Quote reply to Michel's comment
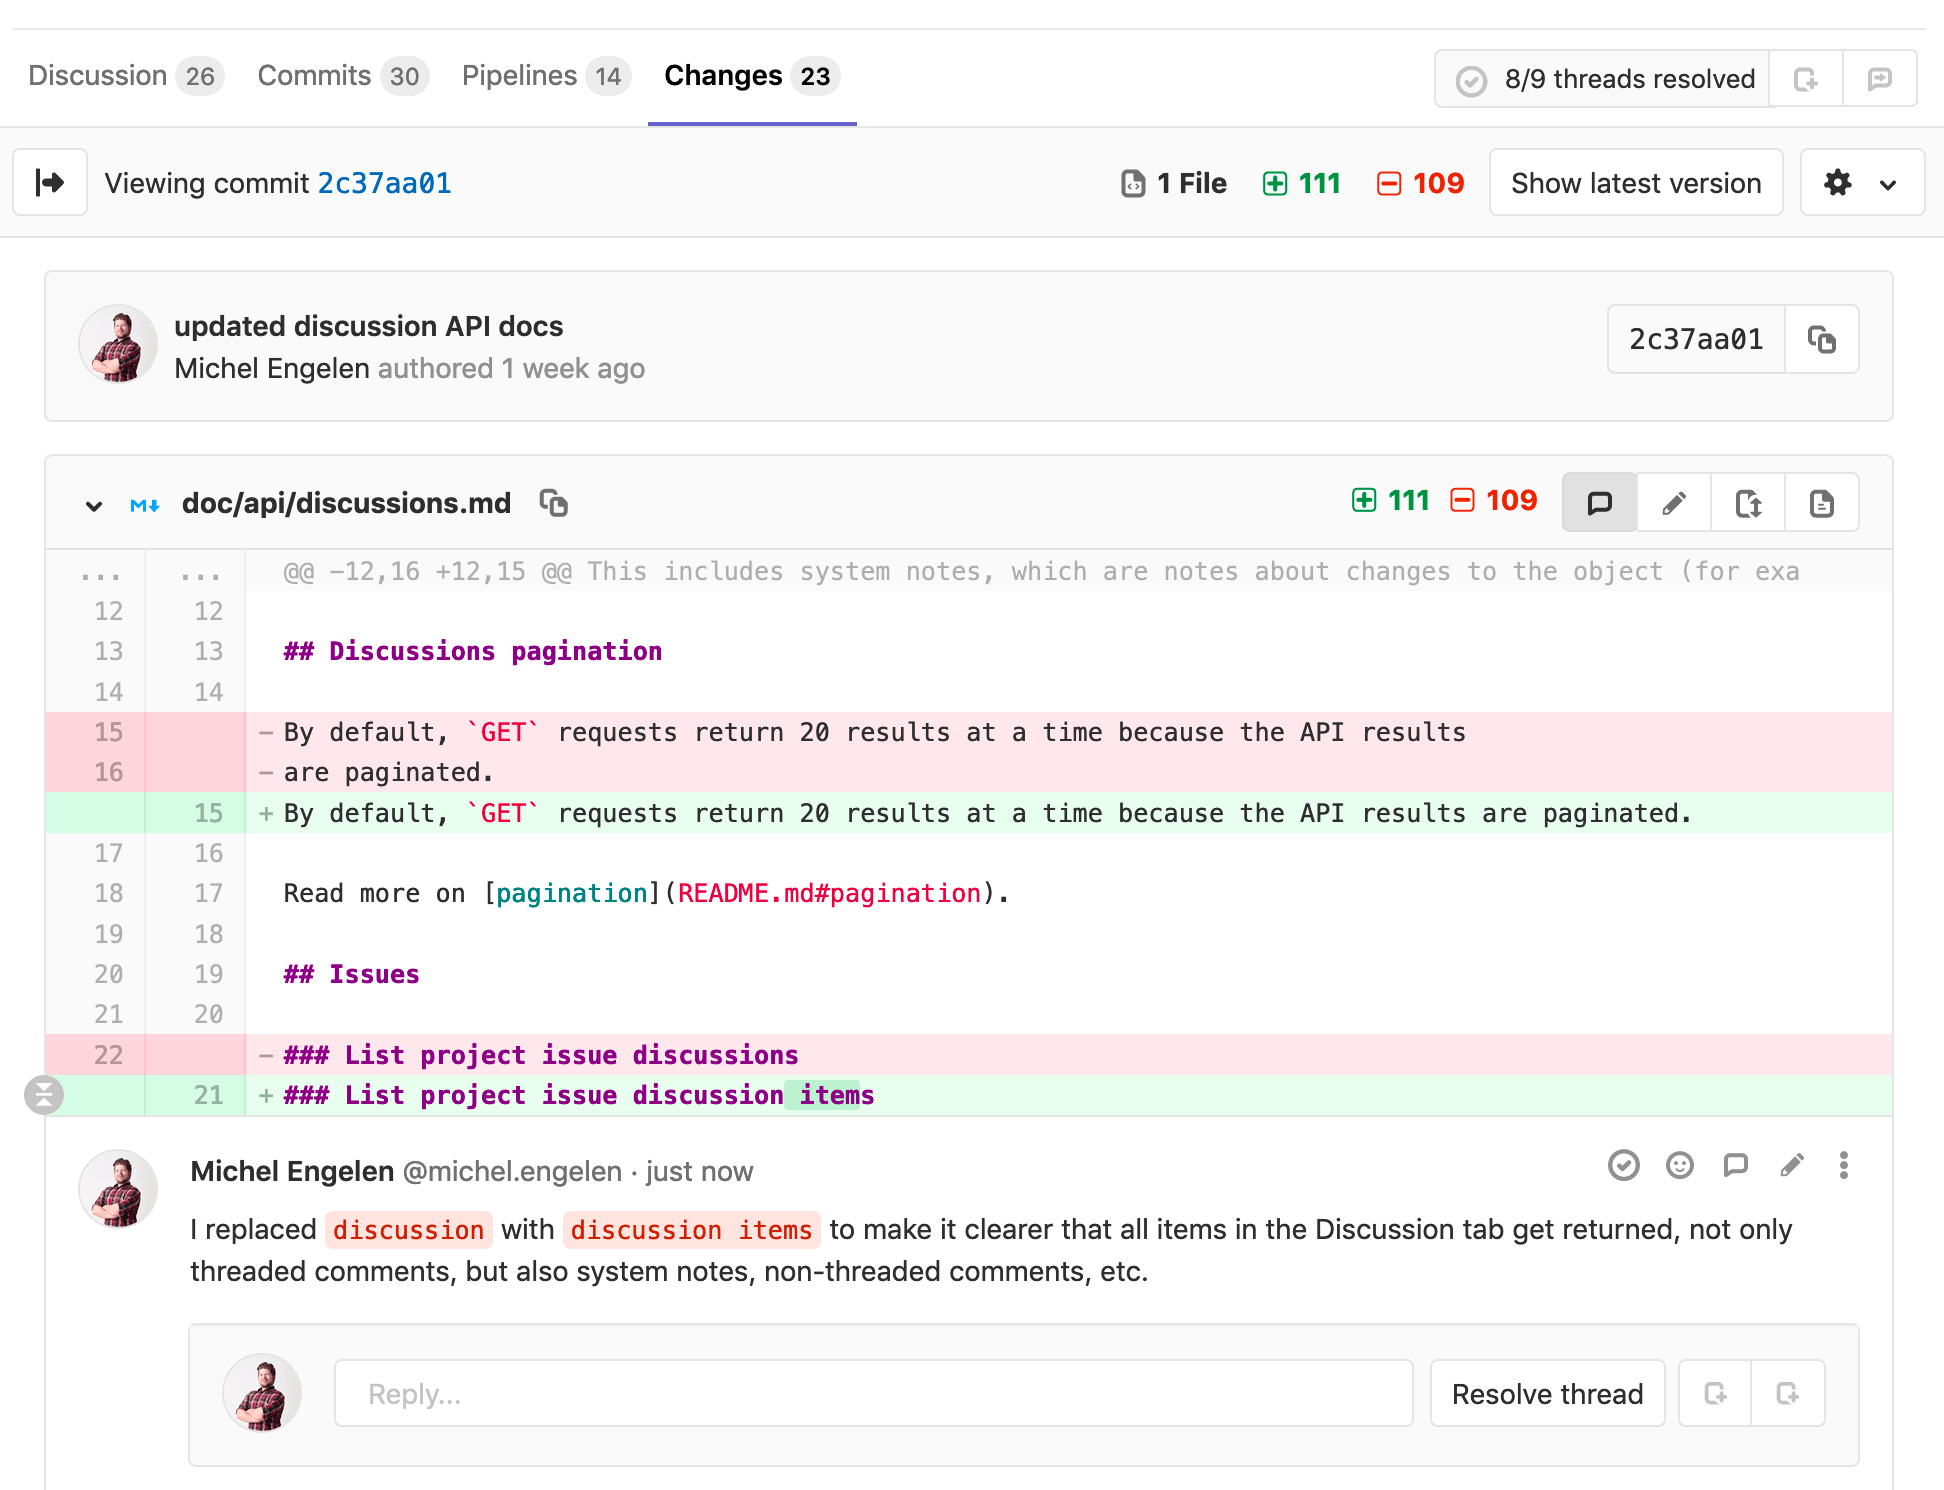This screenshot has height=1490, width=1944. 1735,1165
